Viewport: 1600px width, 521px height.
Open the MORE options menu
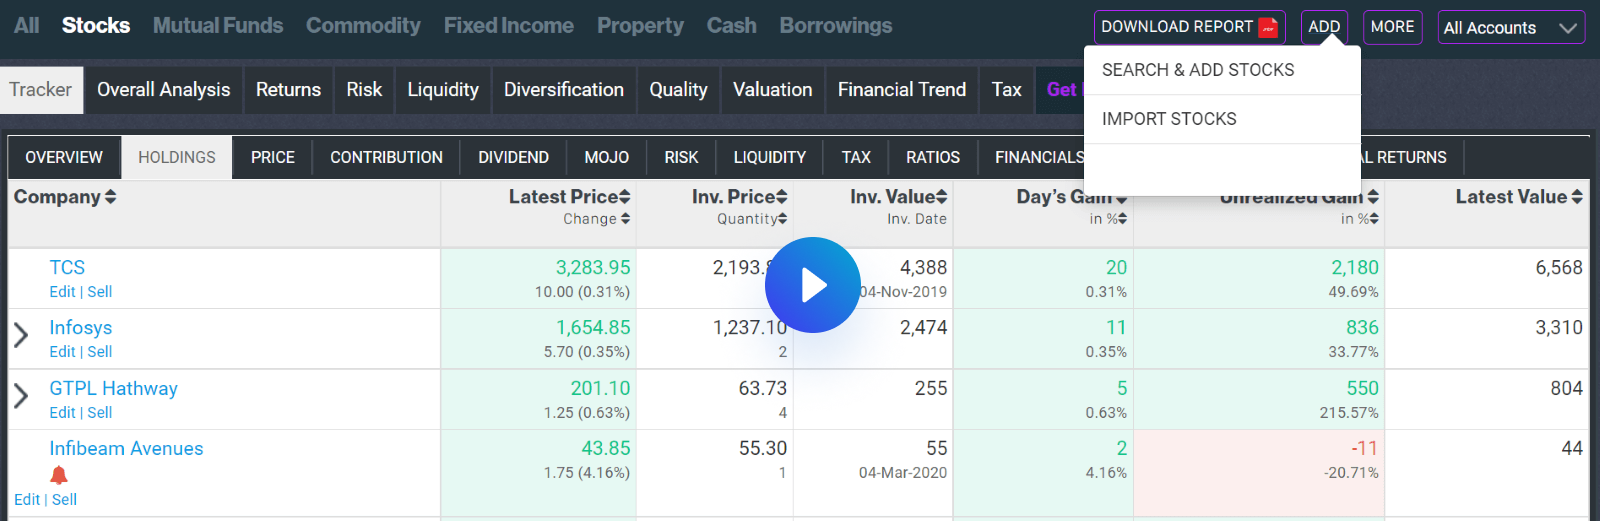1392,27
